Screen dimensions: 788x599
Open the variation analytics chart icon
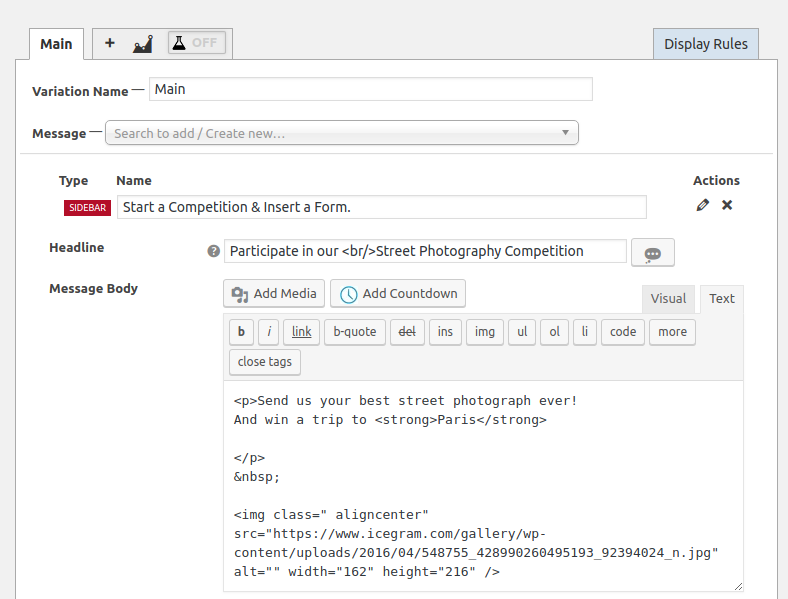coord(143,44)
